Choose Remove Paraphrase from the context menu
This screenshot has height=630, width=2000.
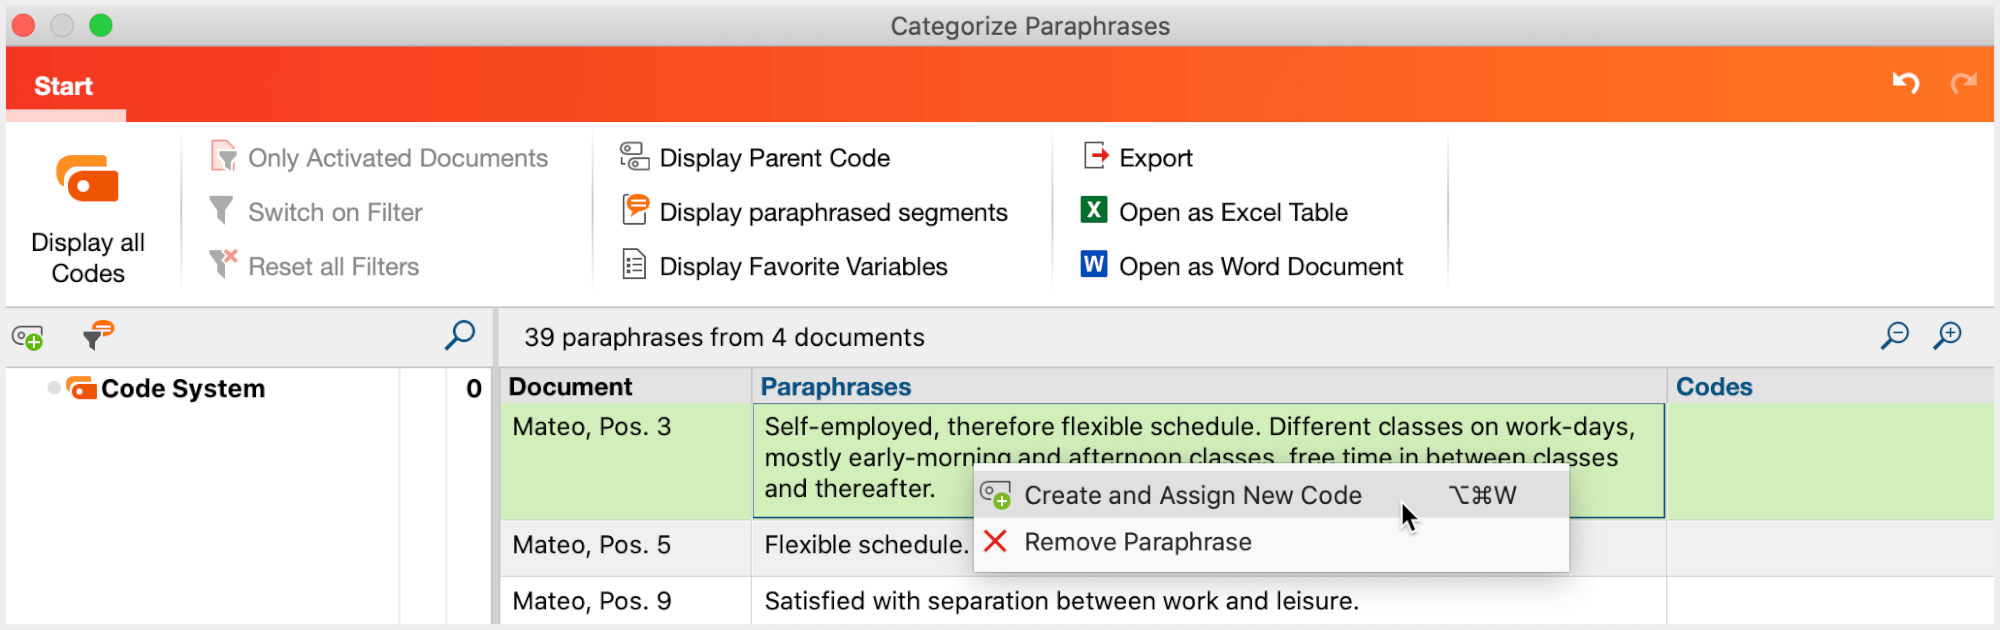[x=1270, y=542]
